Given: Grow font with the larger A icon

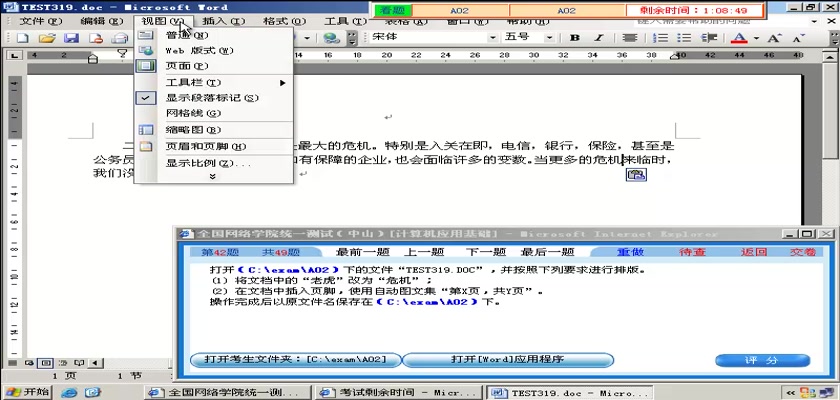Looking at the screenshot, I should click(x=775, y=38).
